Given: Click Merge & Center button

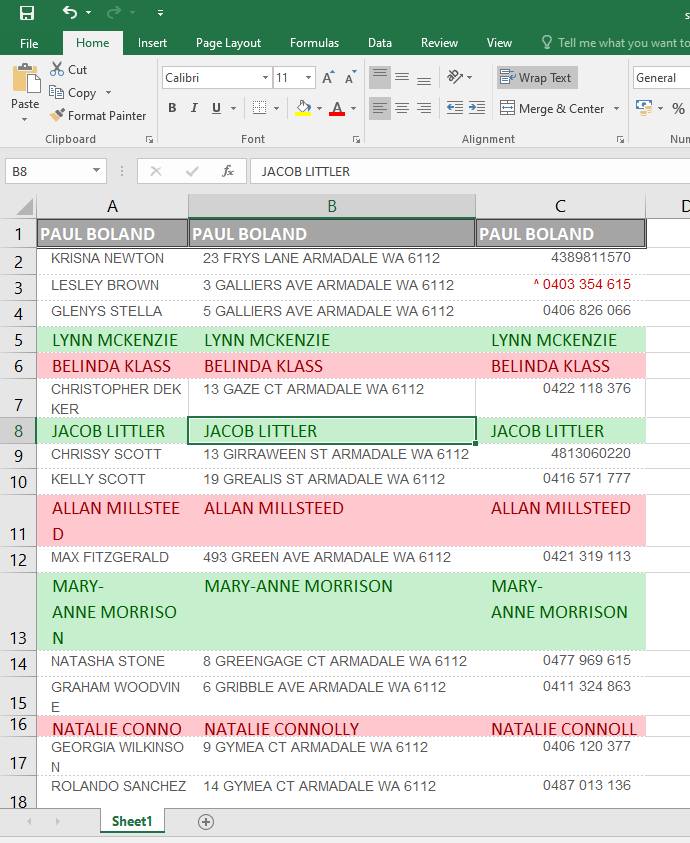Looking at the screenshot, I should coord(552,109).
